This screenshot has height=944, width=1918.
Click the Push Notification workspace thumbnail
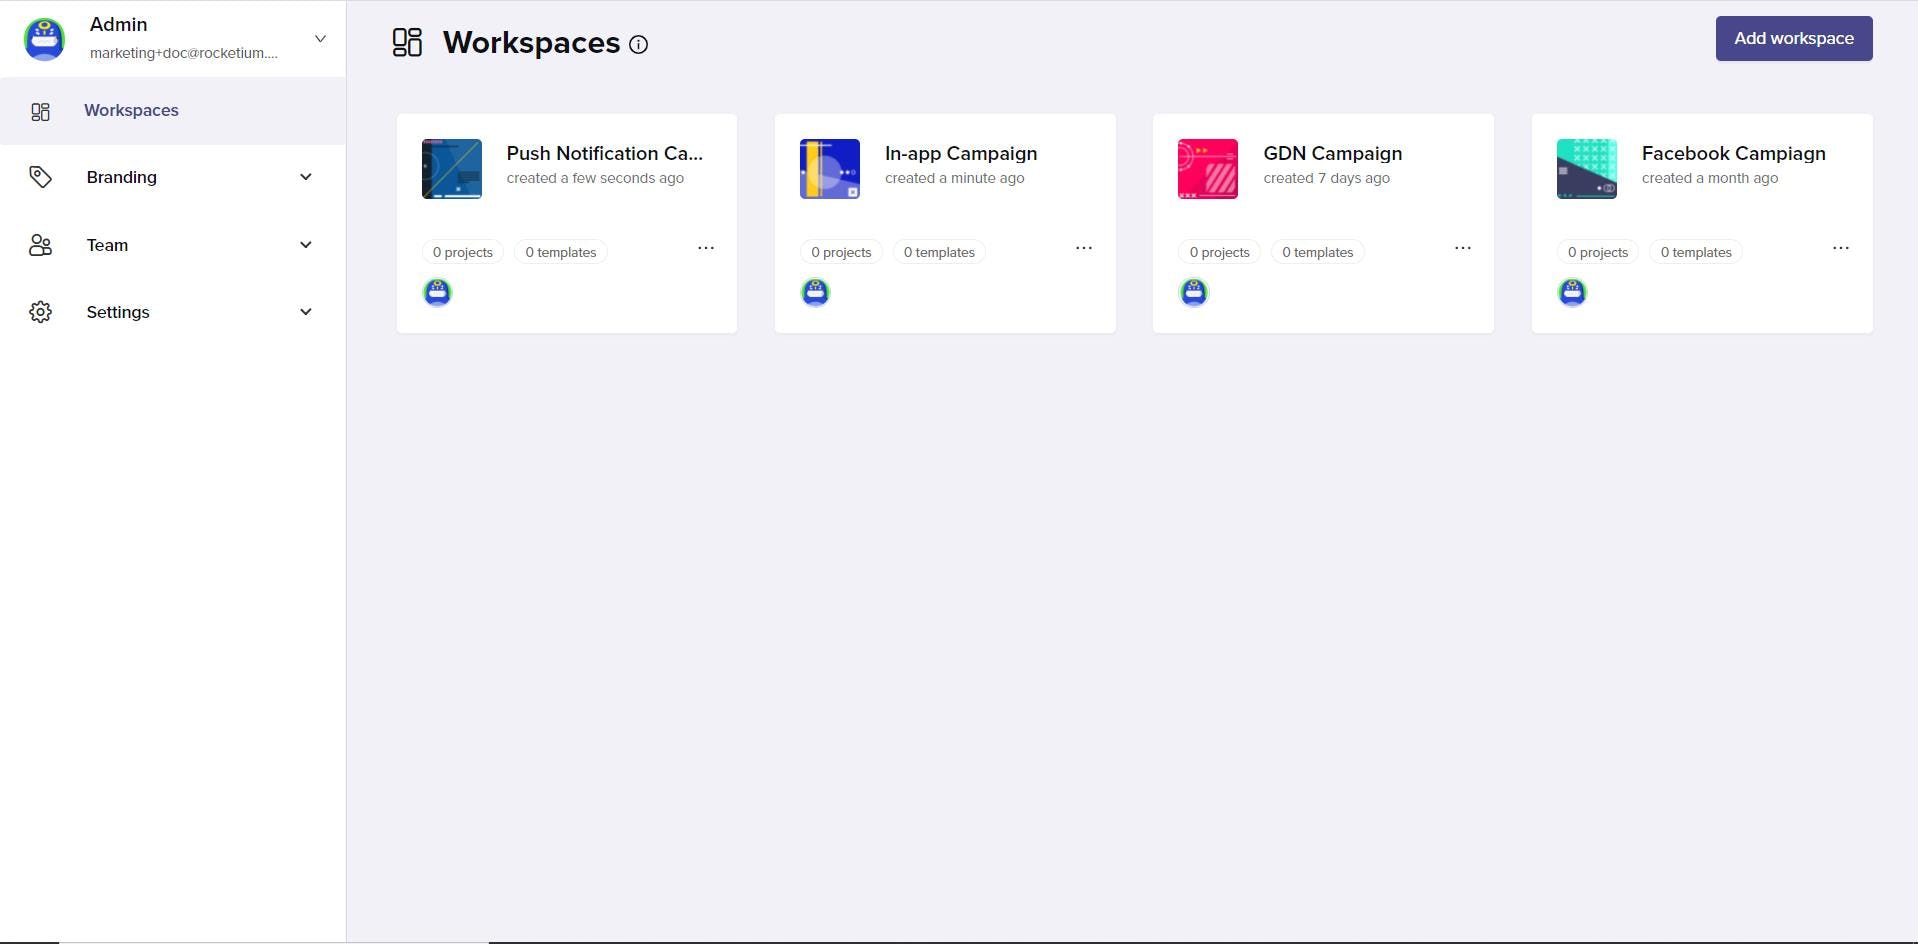click(452, 169)
